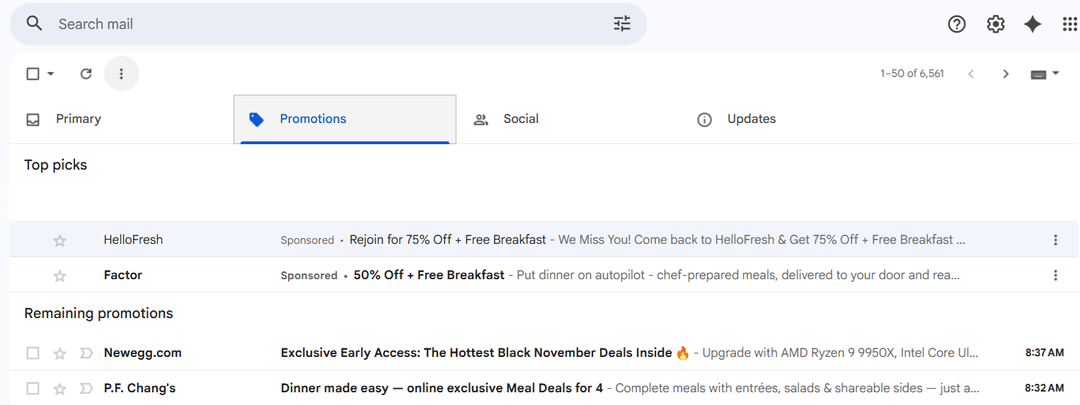The width and height of the screenshot is (1080, 405).
Task: Star the Newegg.com email
Action: pos(60,353)
